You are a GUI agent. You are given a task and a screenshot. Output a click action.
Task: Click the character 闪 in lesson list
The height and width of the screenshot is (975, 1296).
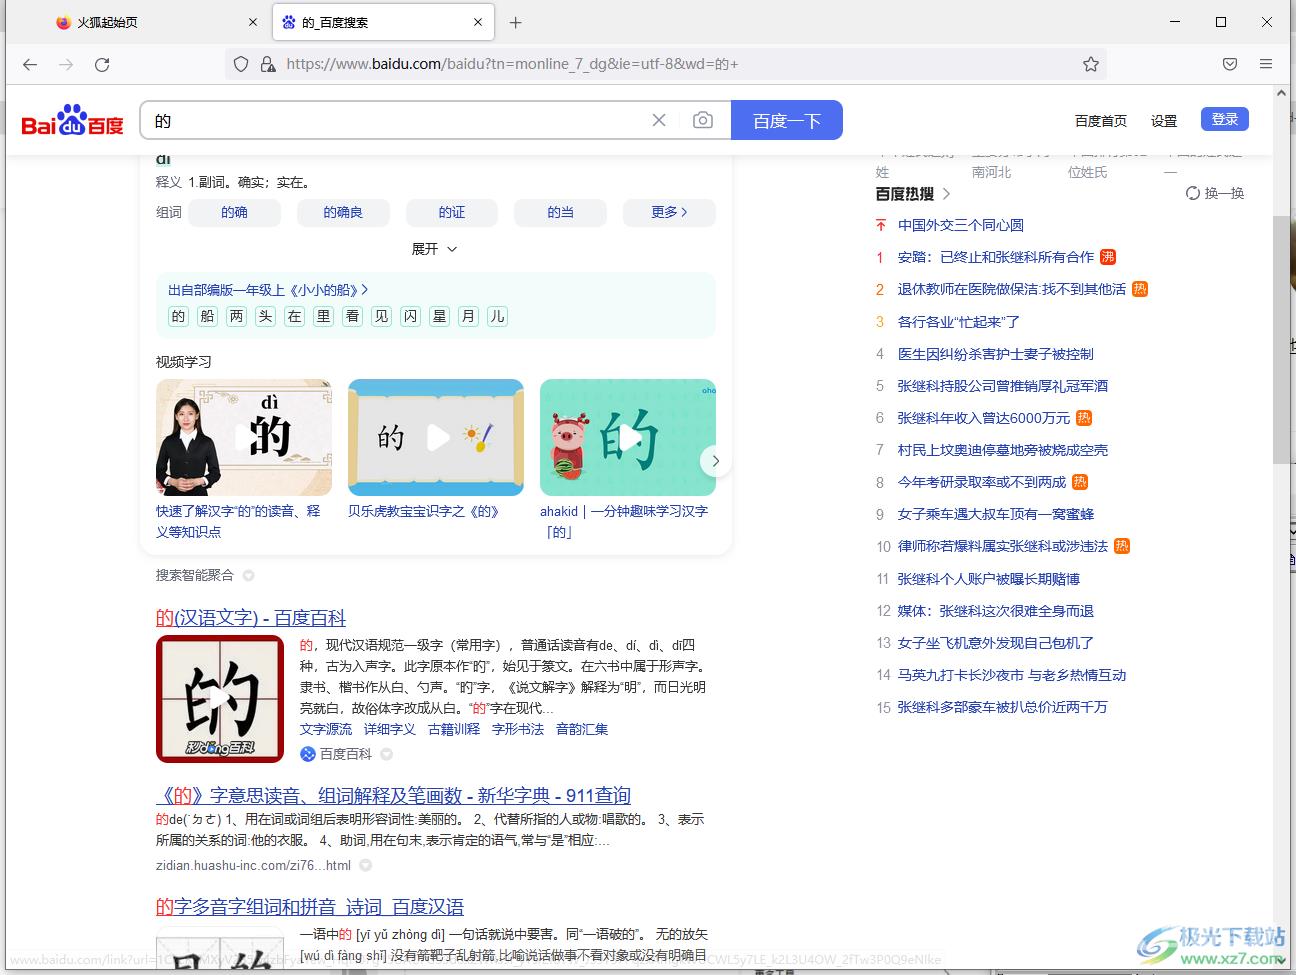(x=410, y=316)
